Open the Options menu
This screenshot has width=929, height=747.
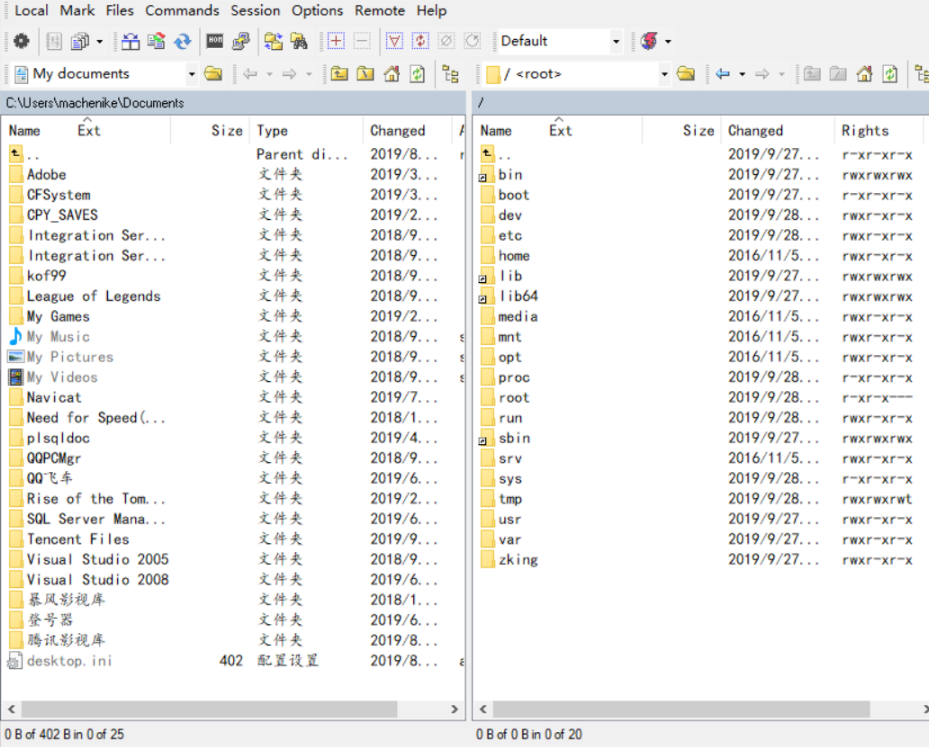[x=317, y=11]
